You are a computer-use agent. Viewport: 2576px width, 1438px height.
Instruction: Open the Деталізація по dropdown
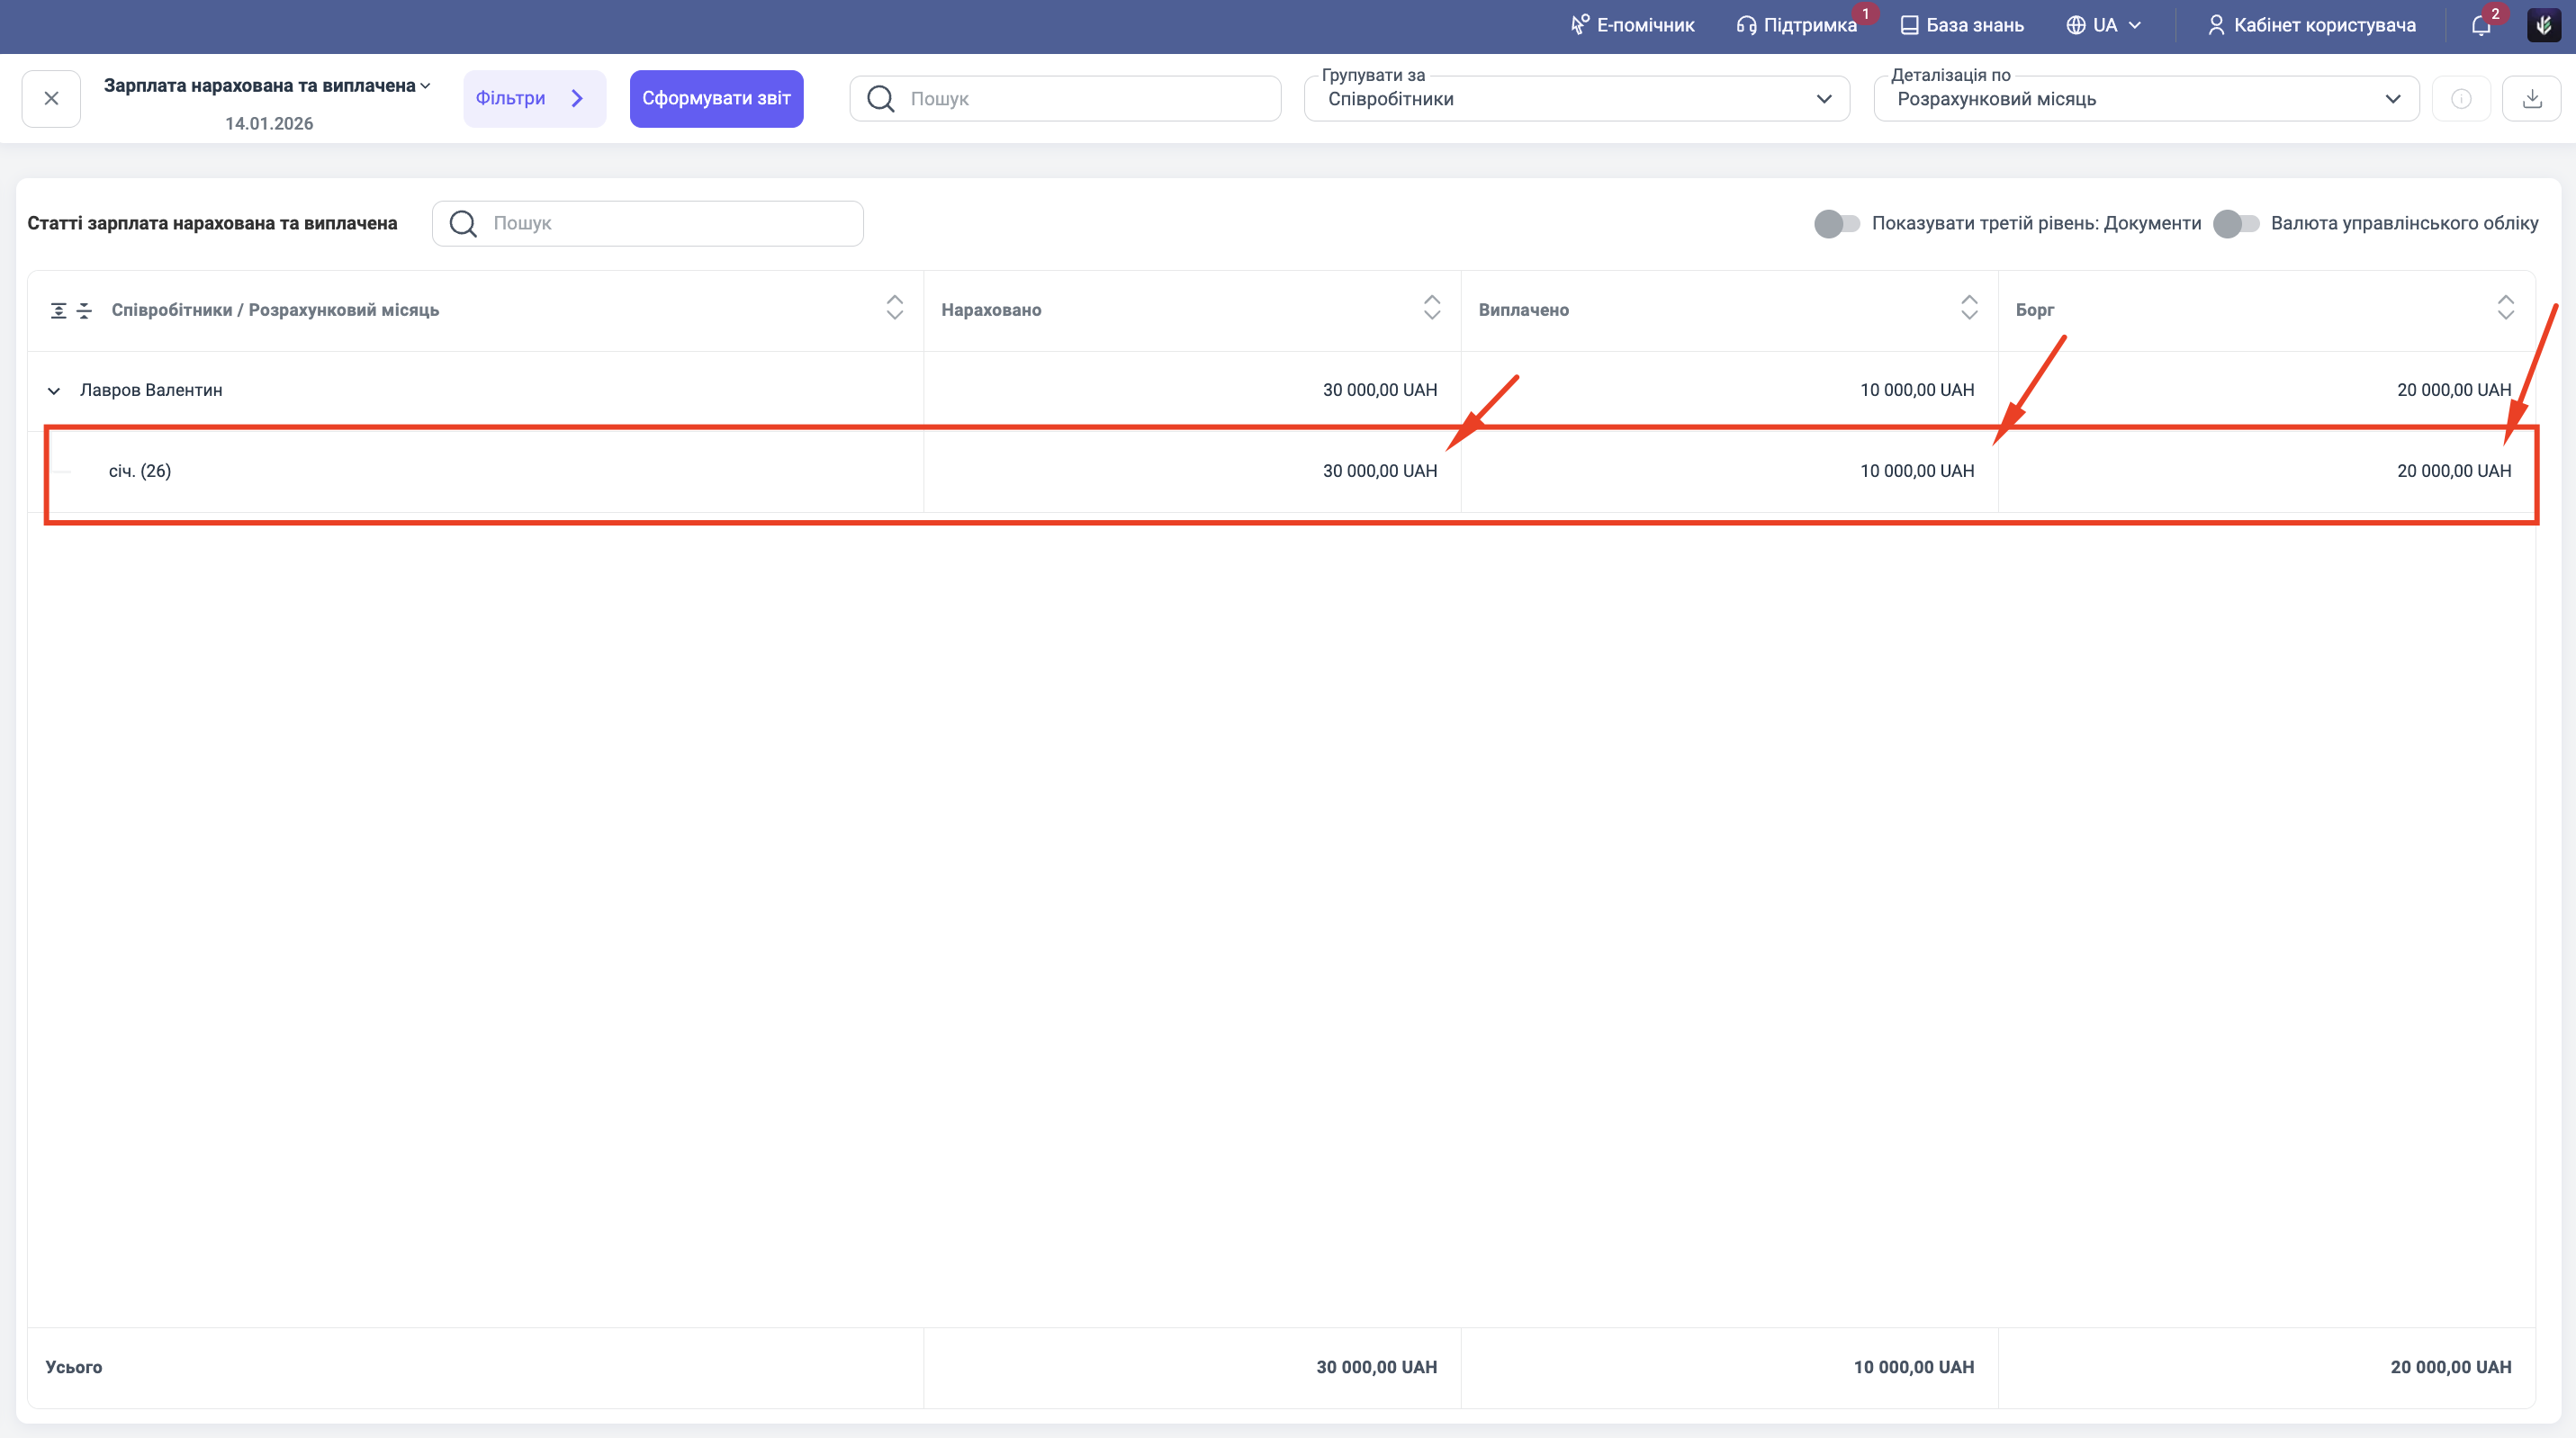tap(2145, 99)
